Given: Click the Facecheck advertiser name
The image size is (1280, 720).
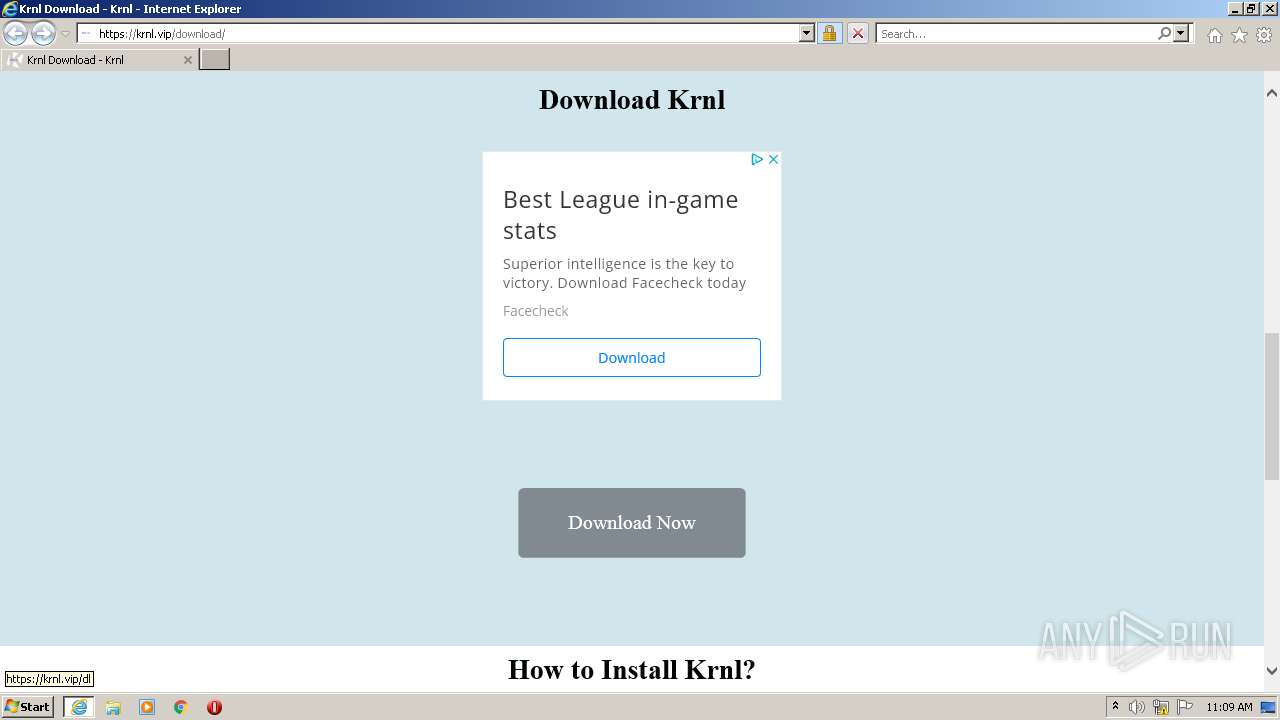Looking at the screenshot, I should 535,311.
